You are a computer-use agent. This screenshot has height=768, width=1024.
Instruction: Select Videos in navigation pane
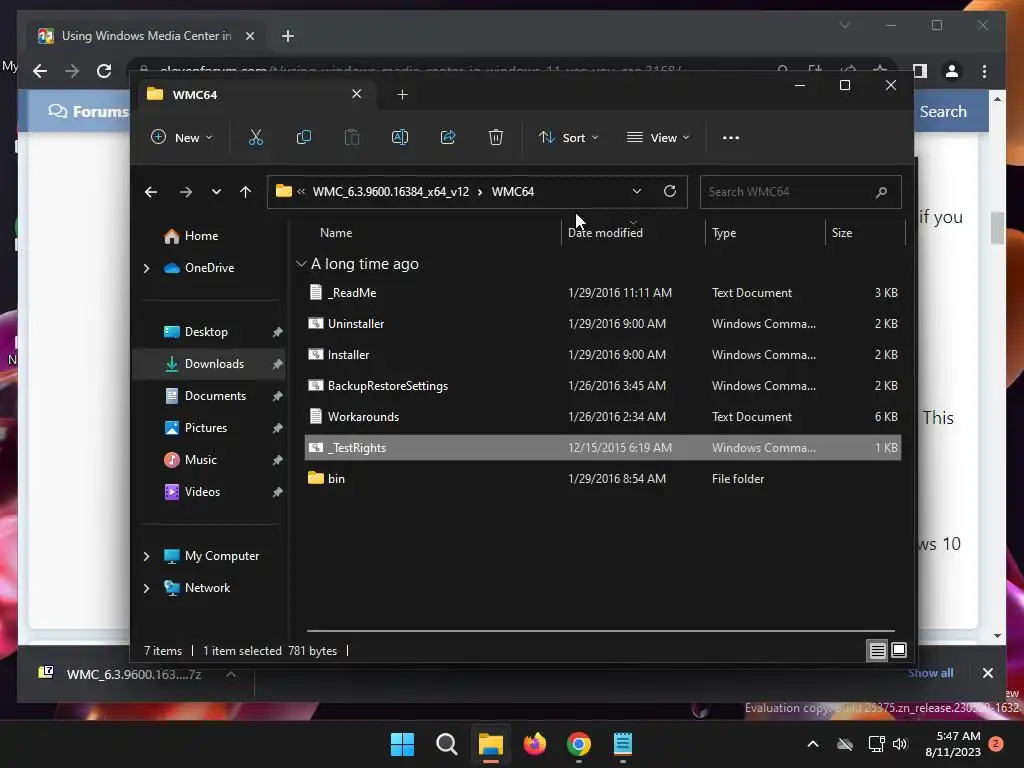(x=210, y=492)
